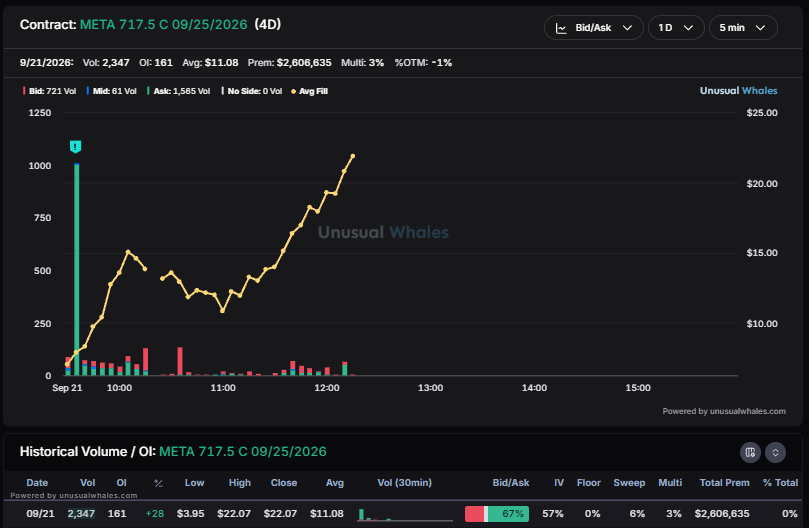
Task: Sort table by the IV column
Action: [x=559, y=483]
